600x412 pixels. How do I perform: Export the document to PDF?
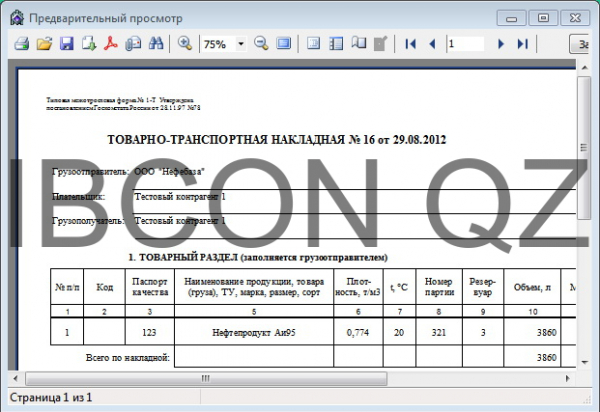pyautogui.click(x=111, y=44)
